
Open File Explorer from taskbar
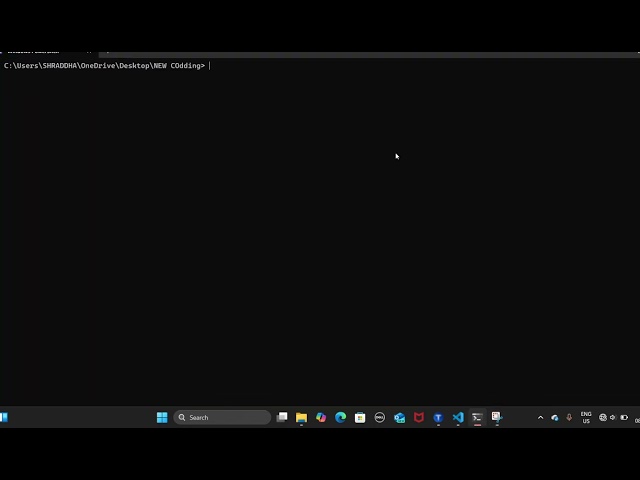[x=301, y=417]
